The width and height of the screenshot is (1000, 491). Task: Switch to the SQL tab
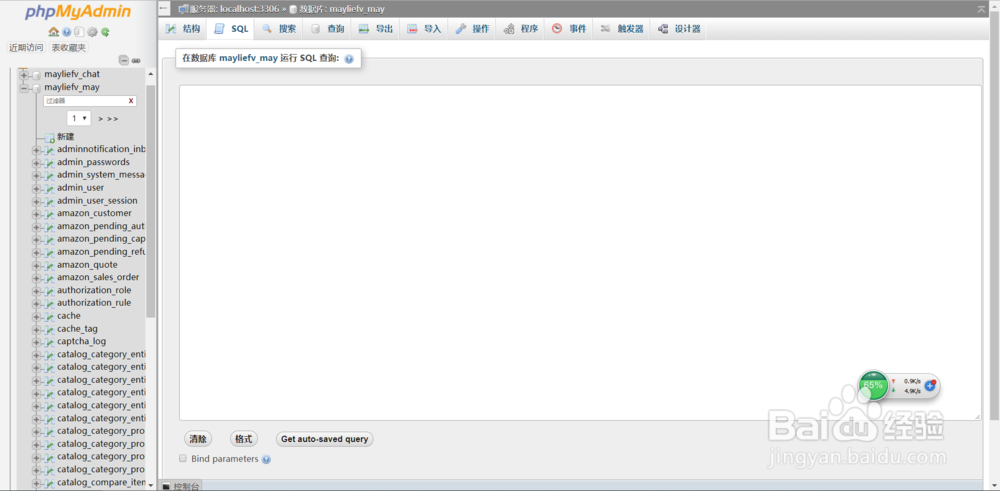click(231, 29)
